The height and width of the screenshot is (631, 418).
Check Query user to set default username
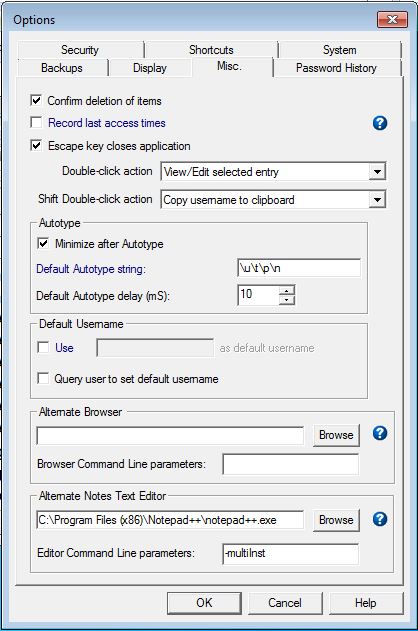click(x=43, y=378)
